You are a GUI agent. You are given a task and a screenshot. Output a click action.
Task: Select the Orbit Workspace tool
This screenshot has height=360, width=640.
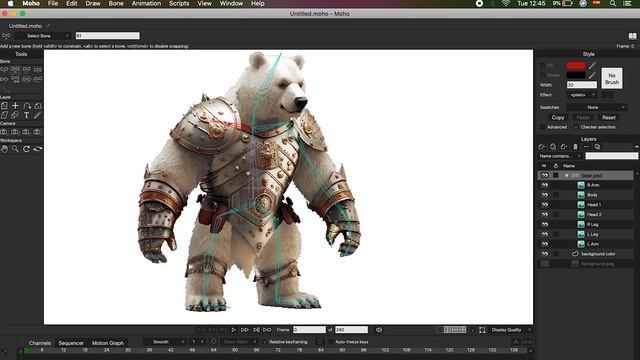(38, 149)
